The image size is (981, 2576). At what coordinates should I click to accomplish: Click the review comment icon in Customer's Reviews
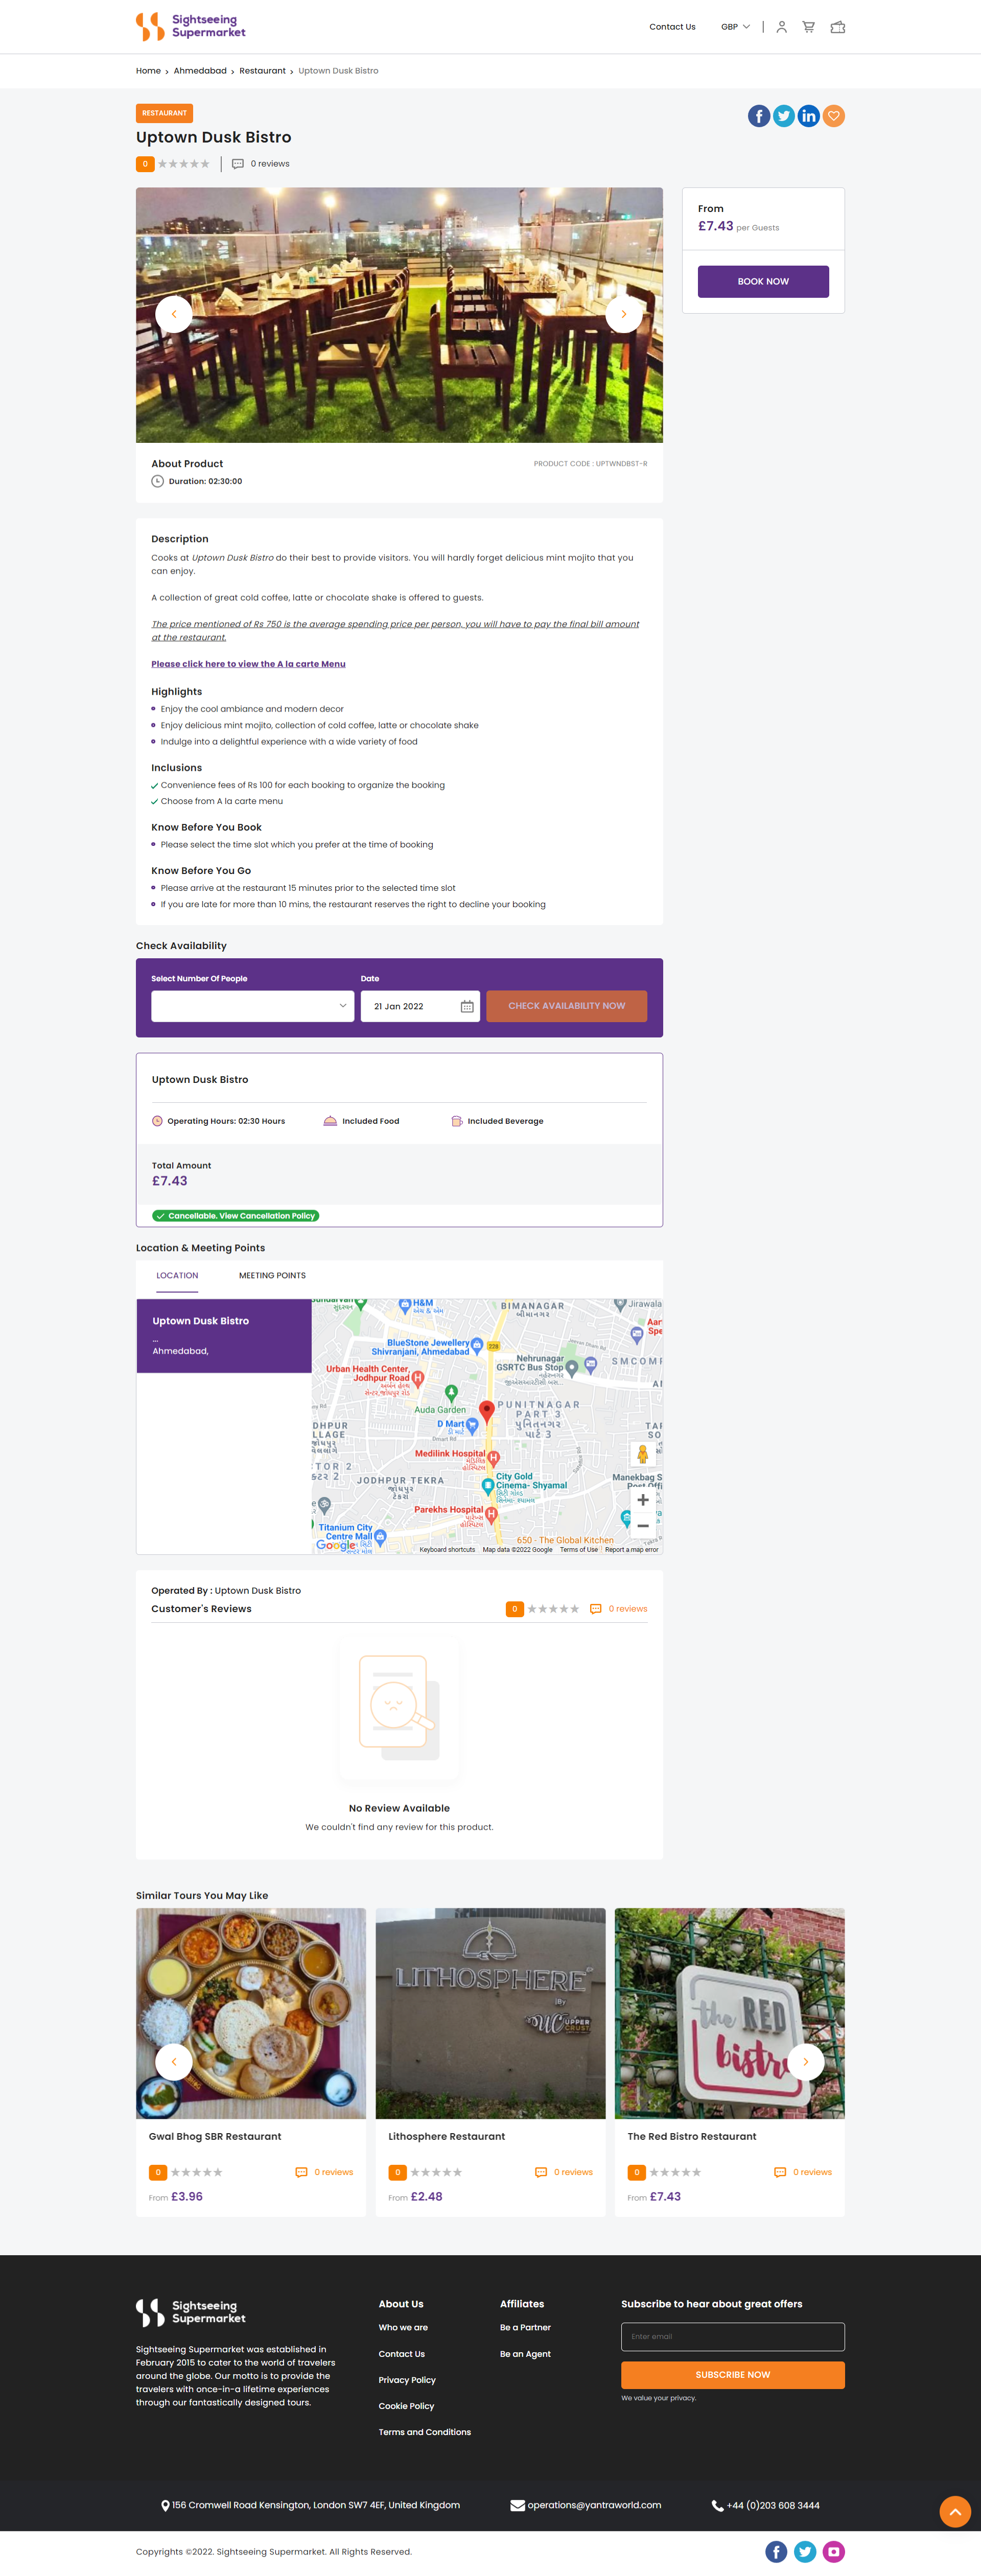(x=596, y=1609)
